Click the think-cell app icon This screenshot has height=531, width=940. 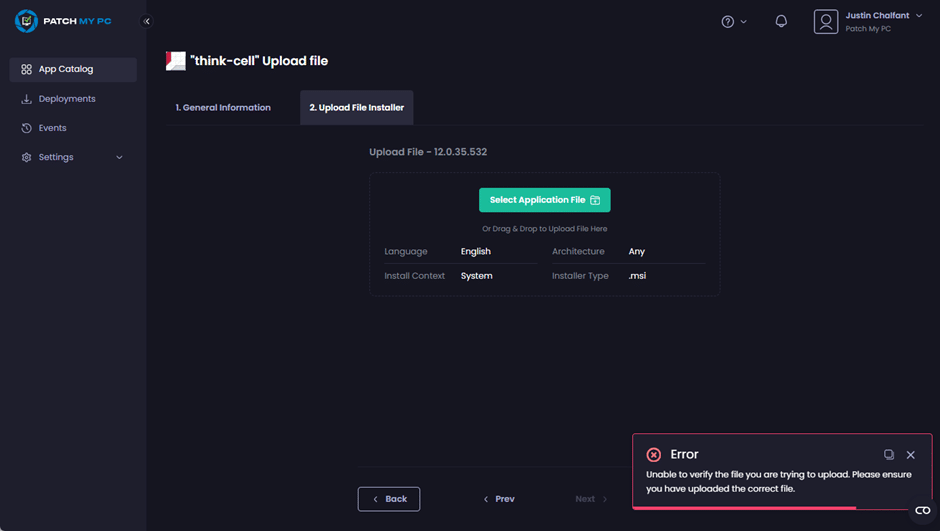176,61
